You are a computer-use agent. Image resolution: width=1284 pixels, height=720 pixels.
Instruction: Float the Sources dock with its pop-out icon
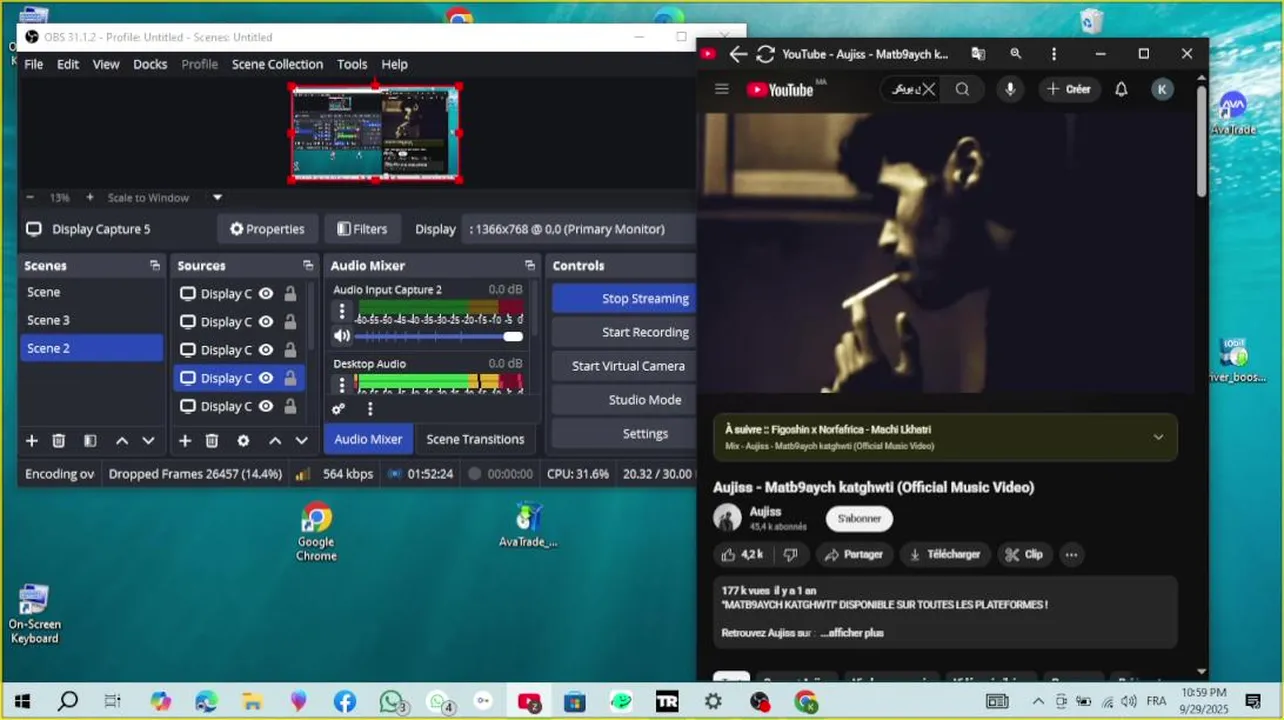click(308, 266)
